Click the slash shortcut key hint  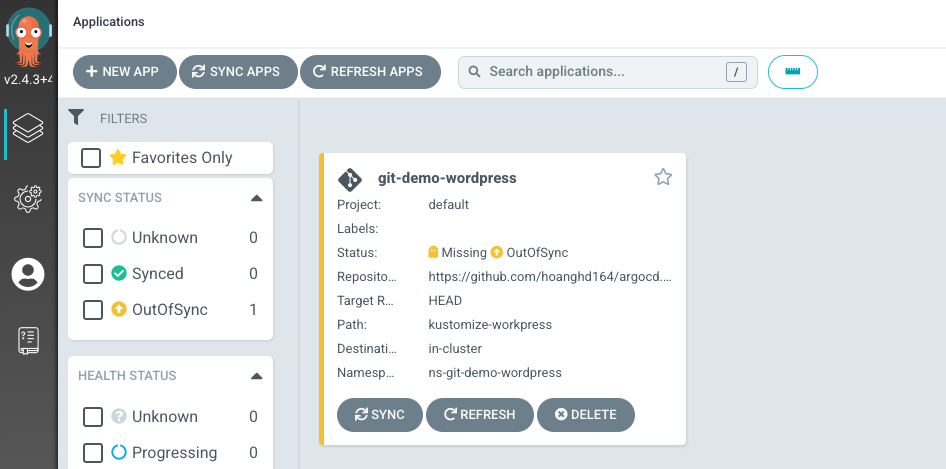point(736,72)
